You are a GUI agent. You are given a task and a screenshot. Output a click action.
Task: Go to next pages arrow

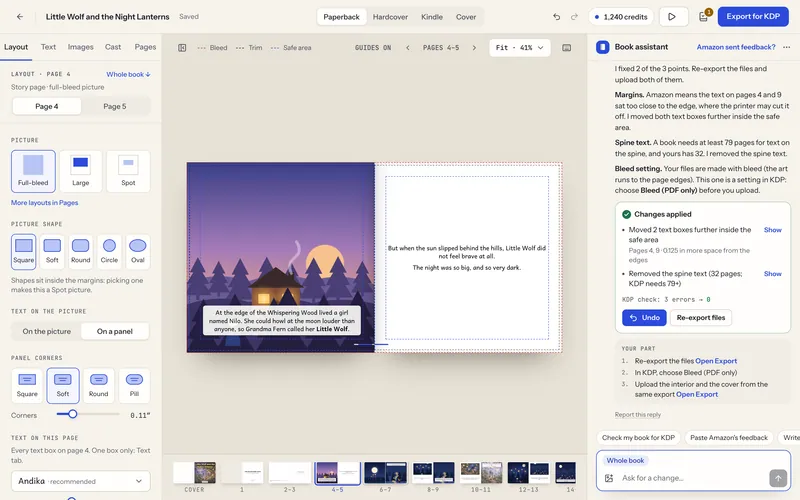click(x=474, y=48)
